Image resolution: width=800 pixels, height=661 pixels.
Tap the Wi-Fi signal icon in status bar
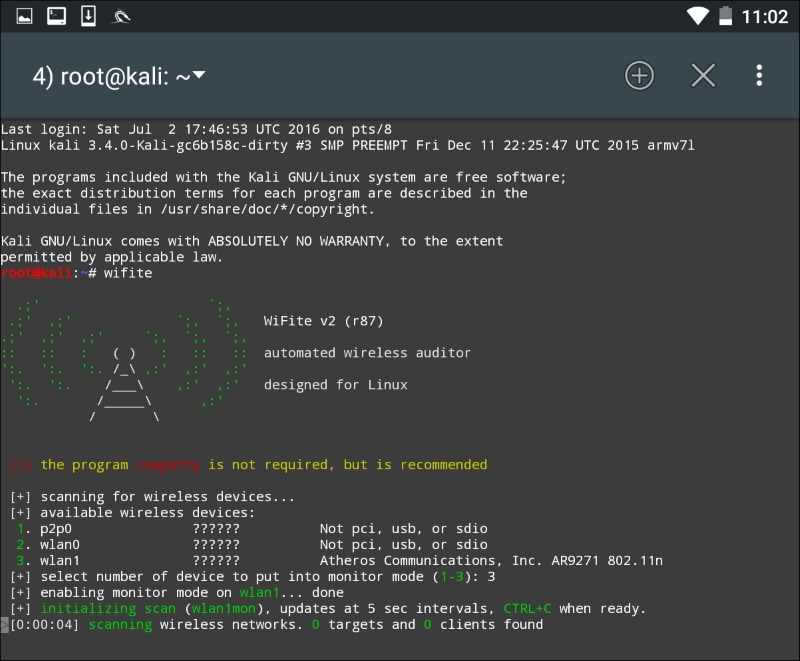tap(697, 16)
